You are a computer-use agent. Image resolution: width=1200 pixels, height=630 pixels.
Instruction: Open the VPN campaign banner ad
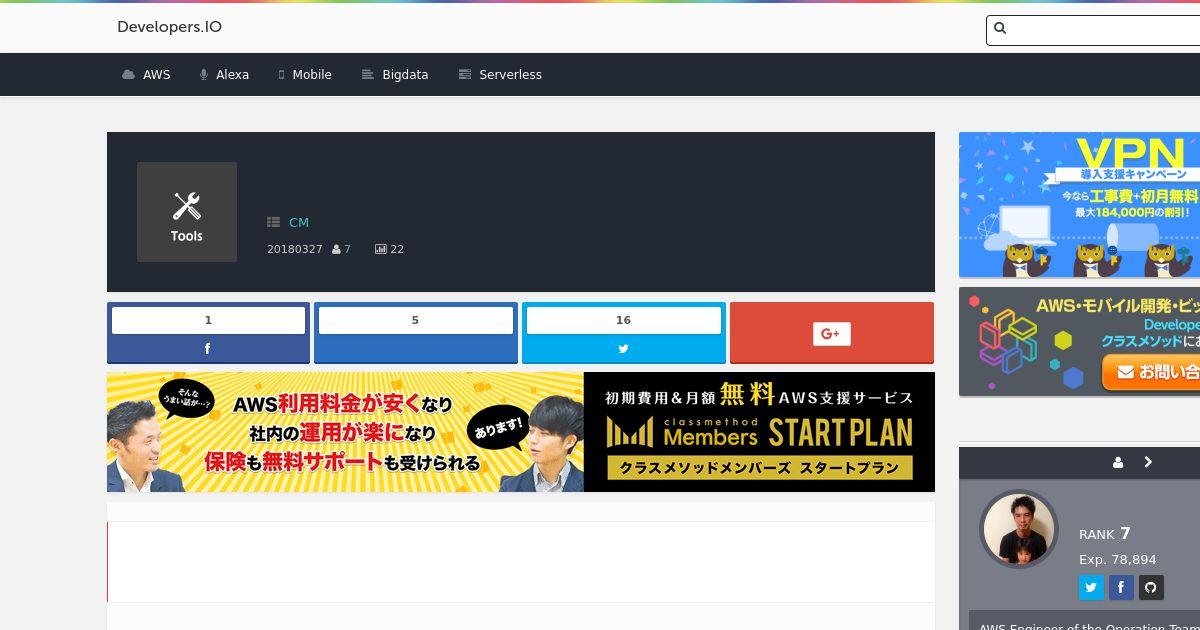coord(1079,205)
